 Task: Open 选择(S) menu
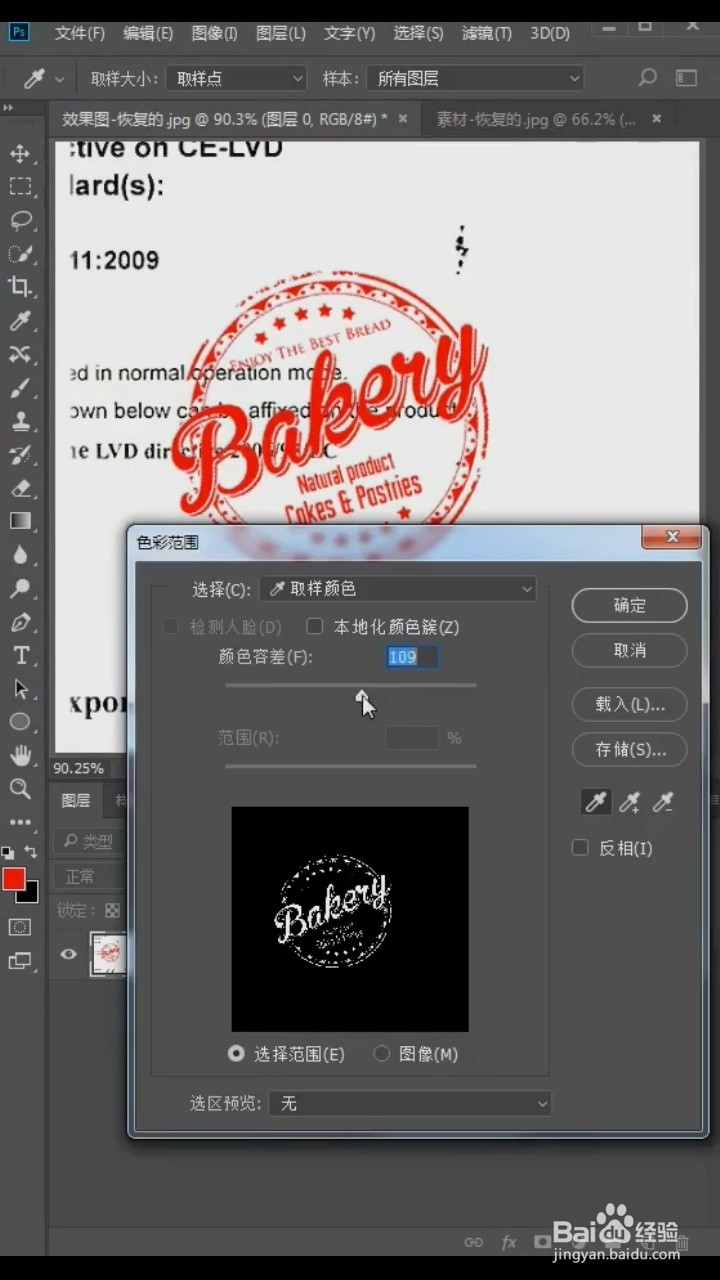pos(418,33)
